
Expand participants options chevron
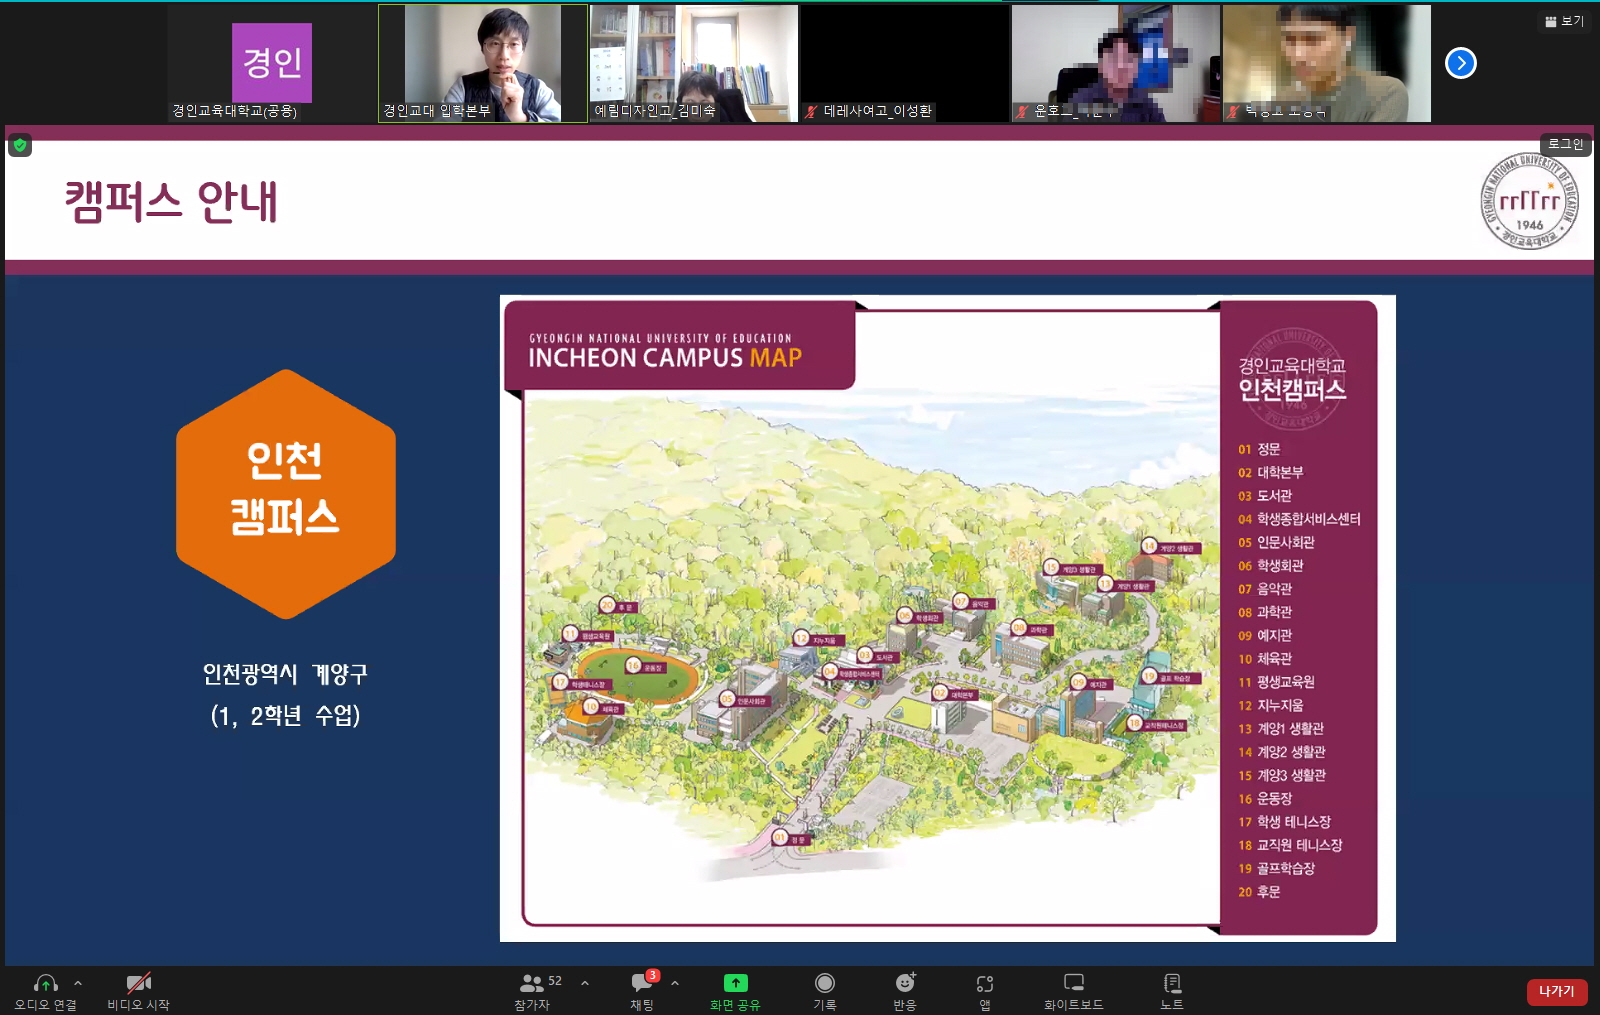[585, 983]
